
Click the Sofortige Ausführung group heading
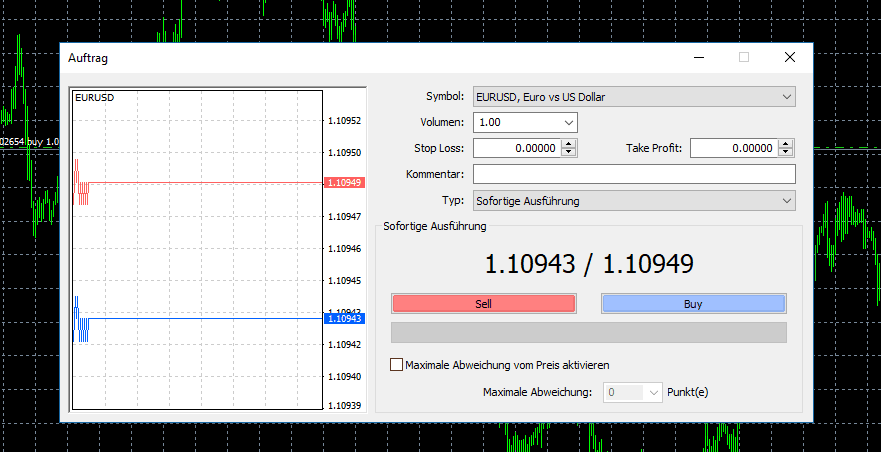(x=435, y=227)
